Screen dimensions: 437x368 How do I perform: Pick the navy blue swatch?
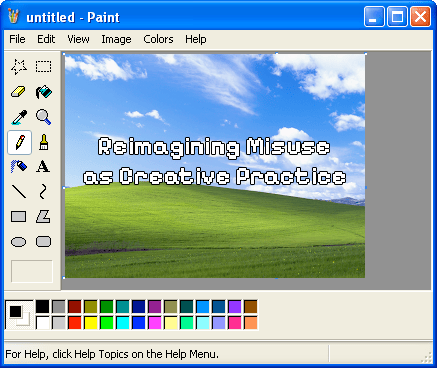(x=139, y=307)
